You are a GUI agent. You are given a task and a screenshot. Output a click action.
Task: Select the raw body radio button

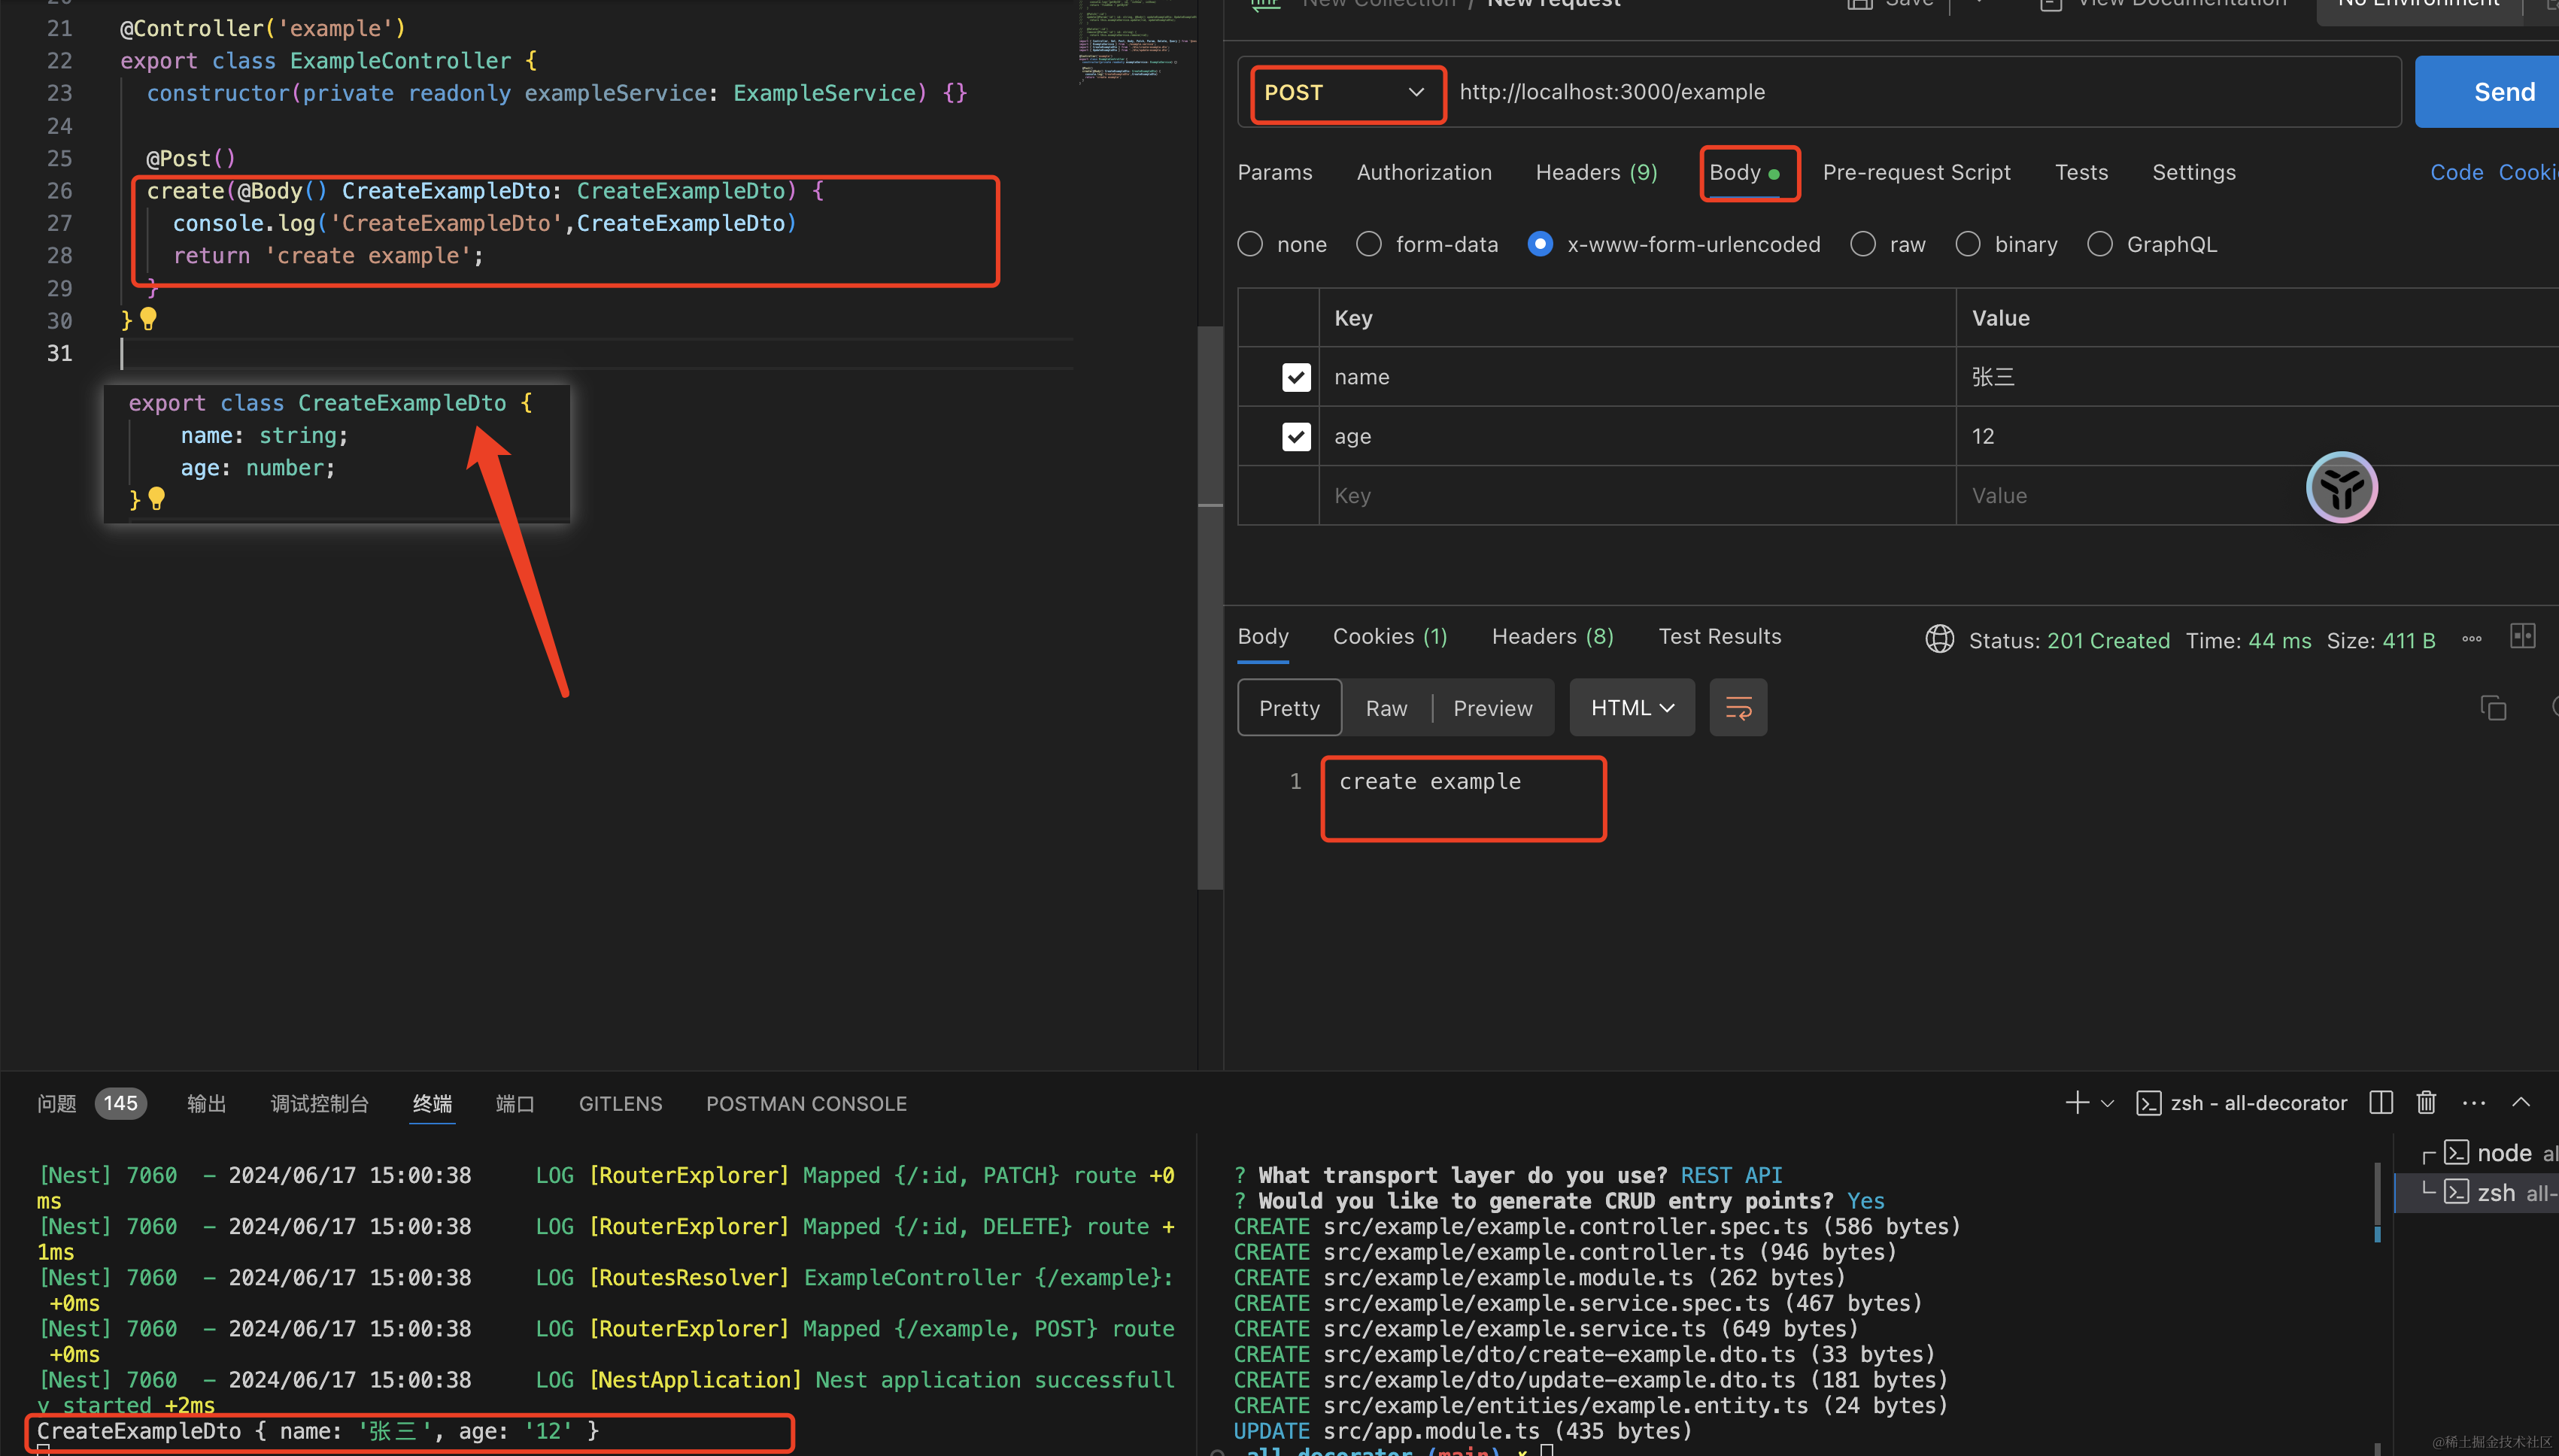tap(1862, 245)
